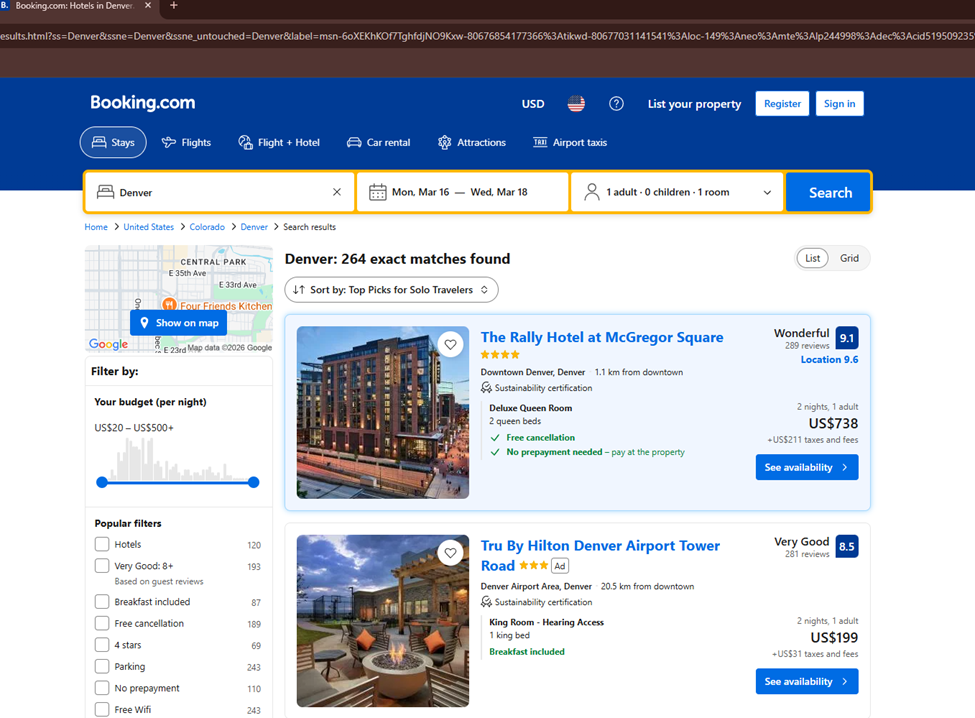Click Location 9.6 rating link
This screenshot has width=975, height=718.
(x=829, y=360)
